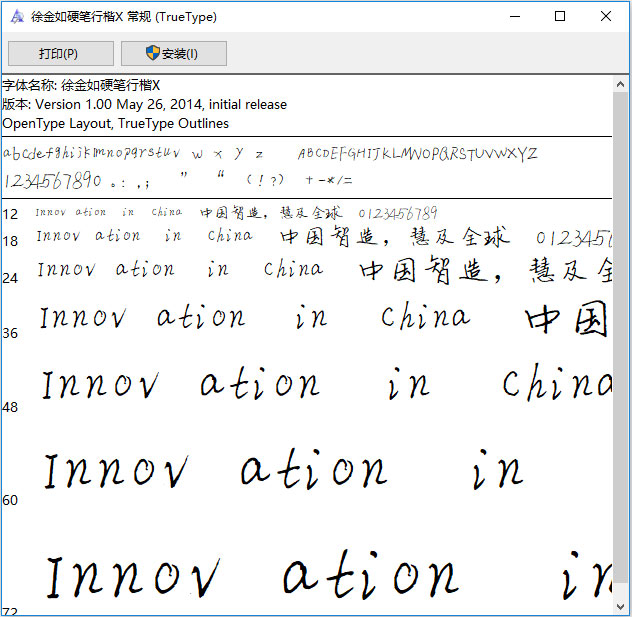Viewport: 632px width, 617px height.
Task: Click the font name line 字体名称: 徐金如硬笔行楷X
Action: tap(81, 85)
